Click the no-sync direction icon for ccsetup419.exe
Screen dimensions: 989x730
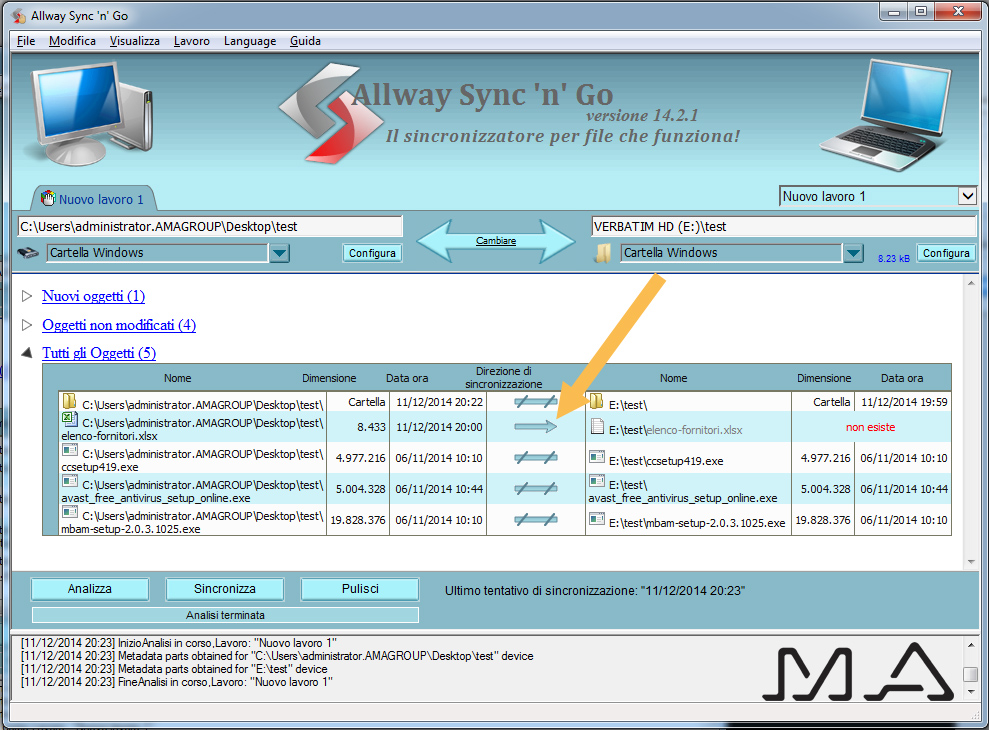[535, 457]
